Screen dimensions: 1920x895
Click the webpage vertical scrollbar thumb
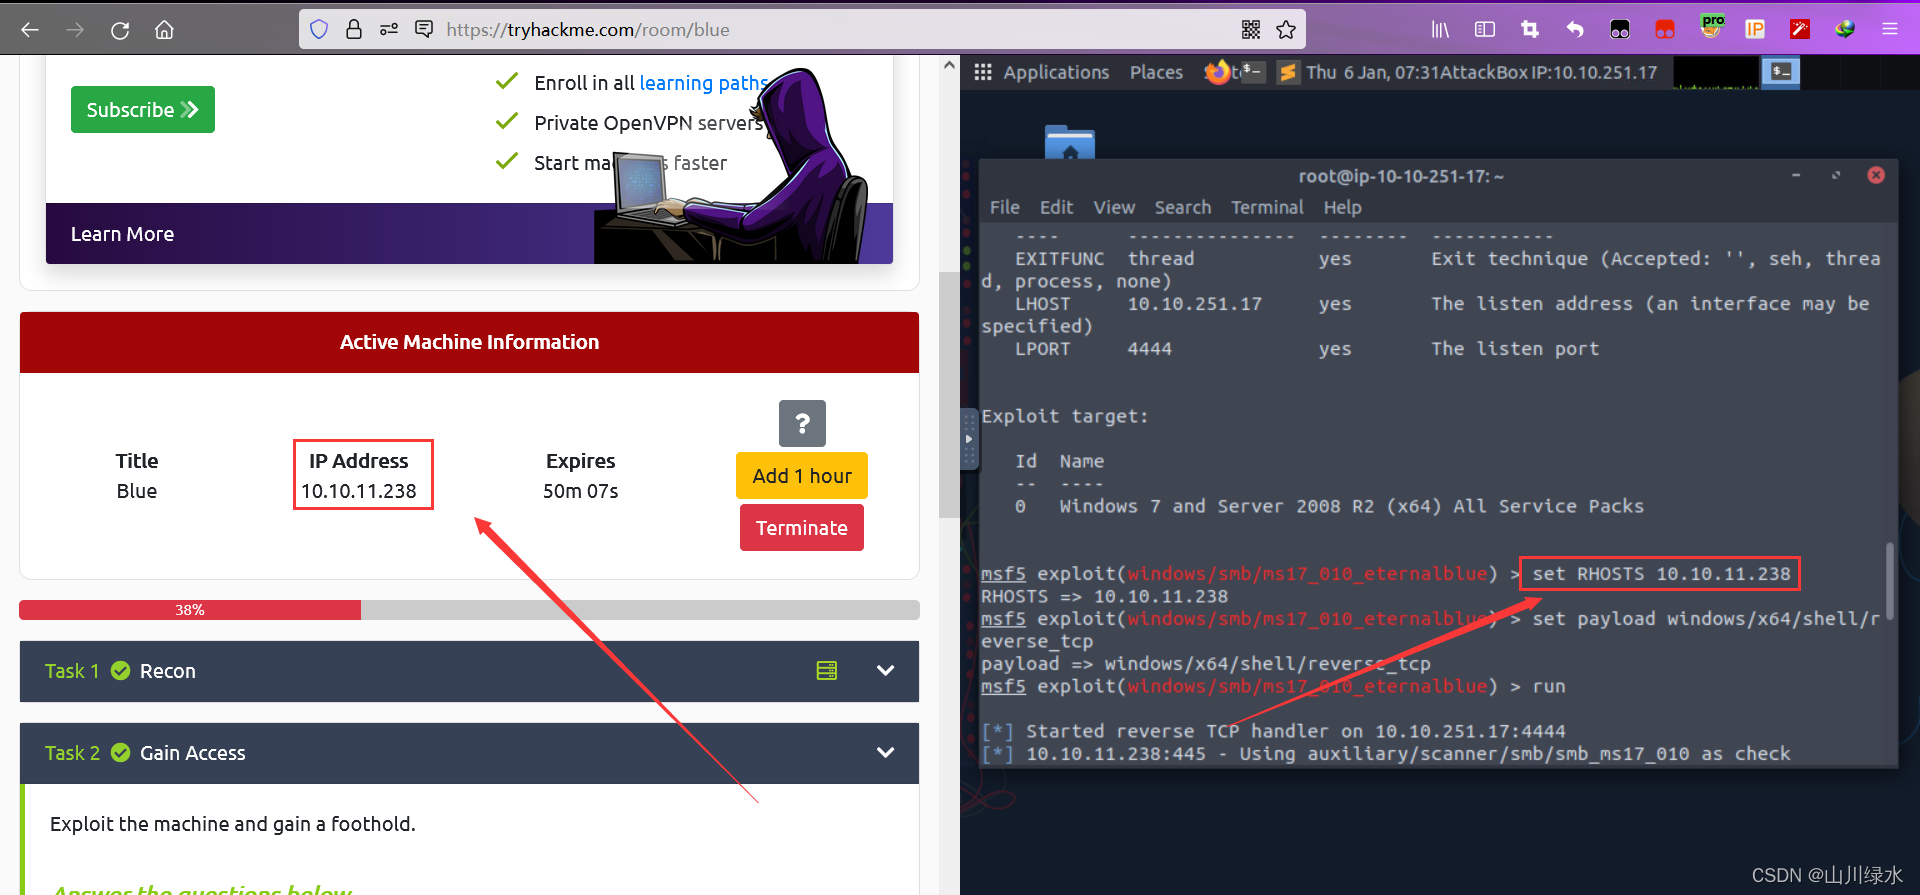click(949, 395)
